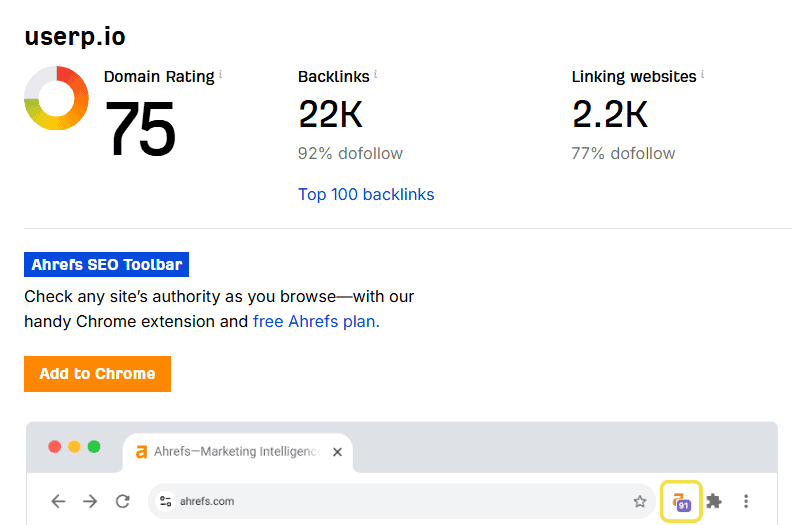Click the info icon beside Domain Rating
This screenshot has height=525, width=792.
(220, 75)
